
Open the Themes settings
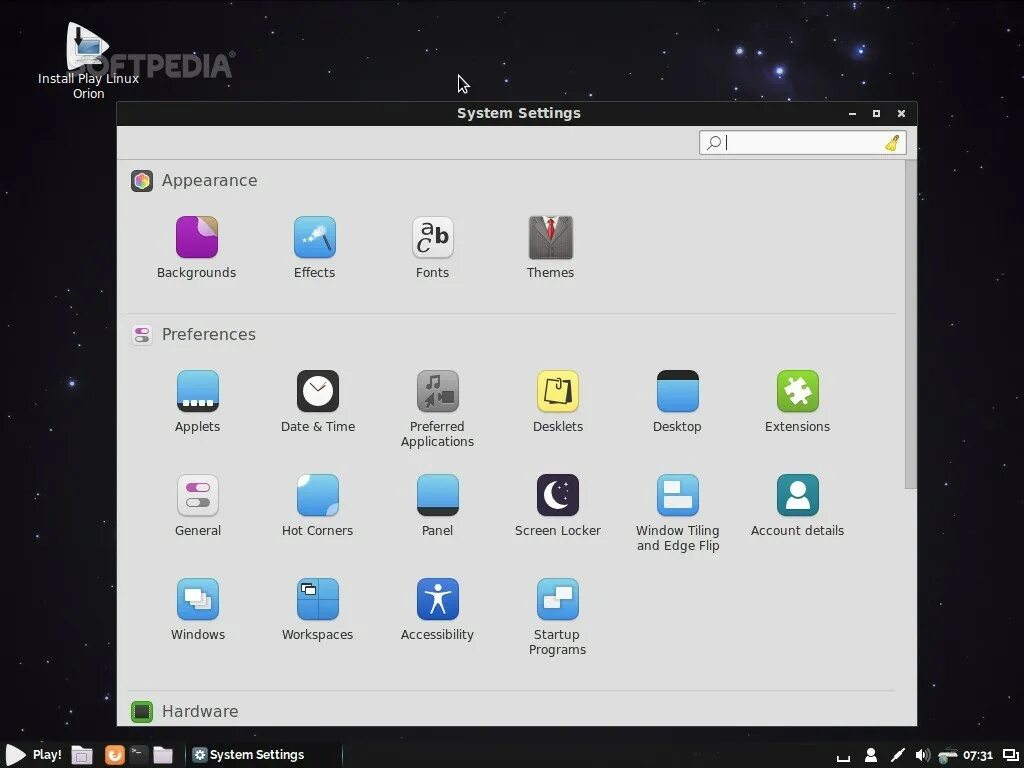551,248
